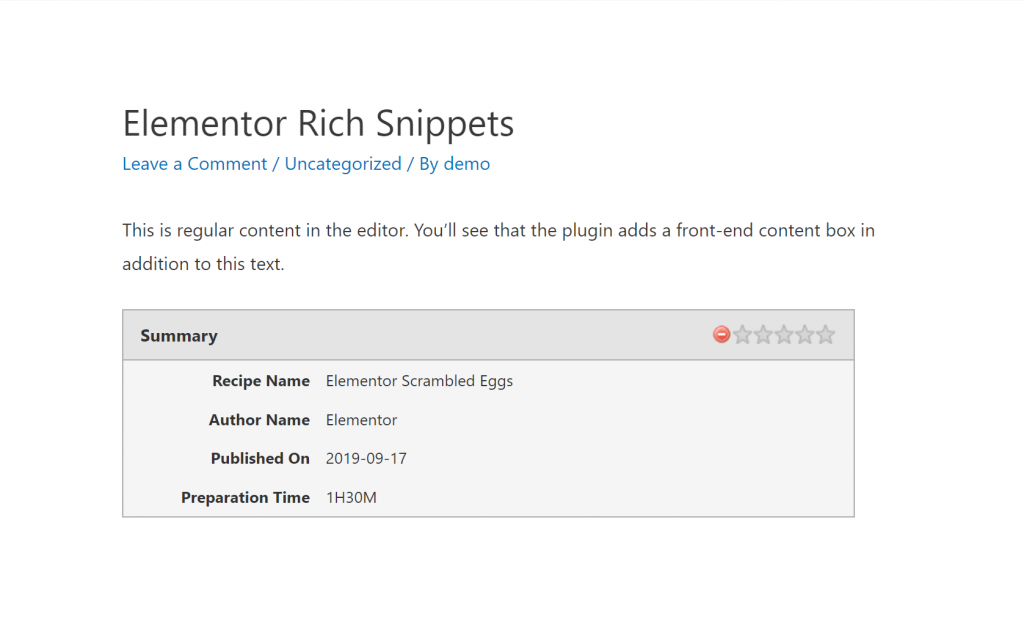Select the third rating star
Screen dimensions: 1024x622
click(x=784, y=335)
